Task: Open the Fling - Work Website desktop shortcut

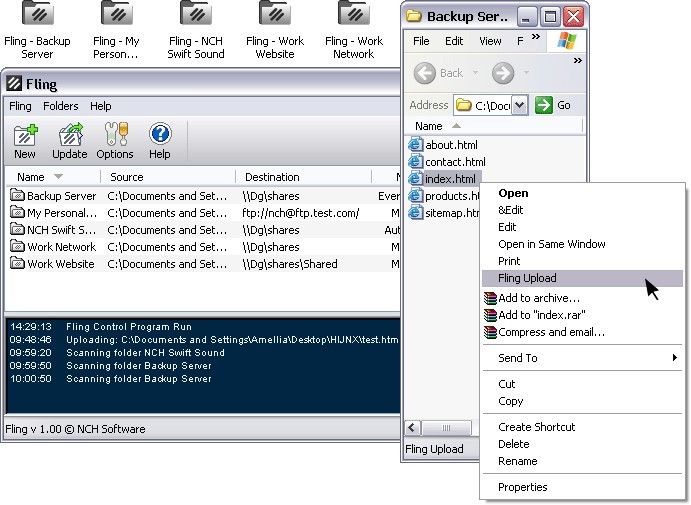Action: pyautogui.click(x=275, y=29)
